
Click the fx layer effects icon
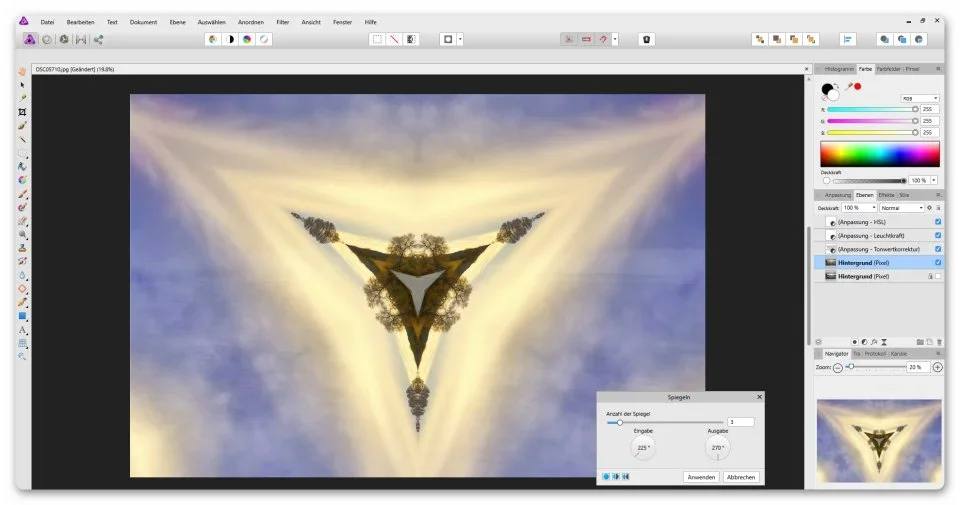(x=874, y=342)
